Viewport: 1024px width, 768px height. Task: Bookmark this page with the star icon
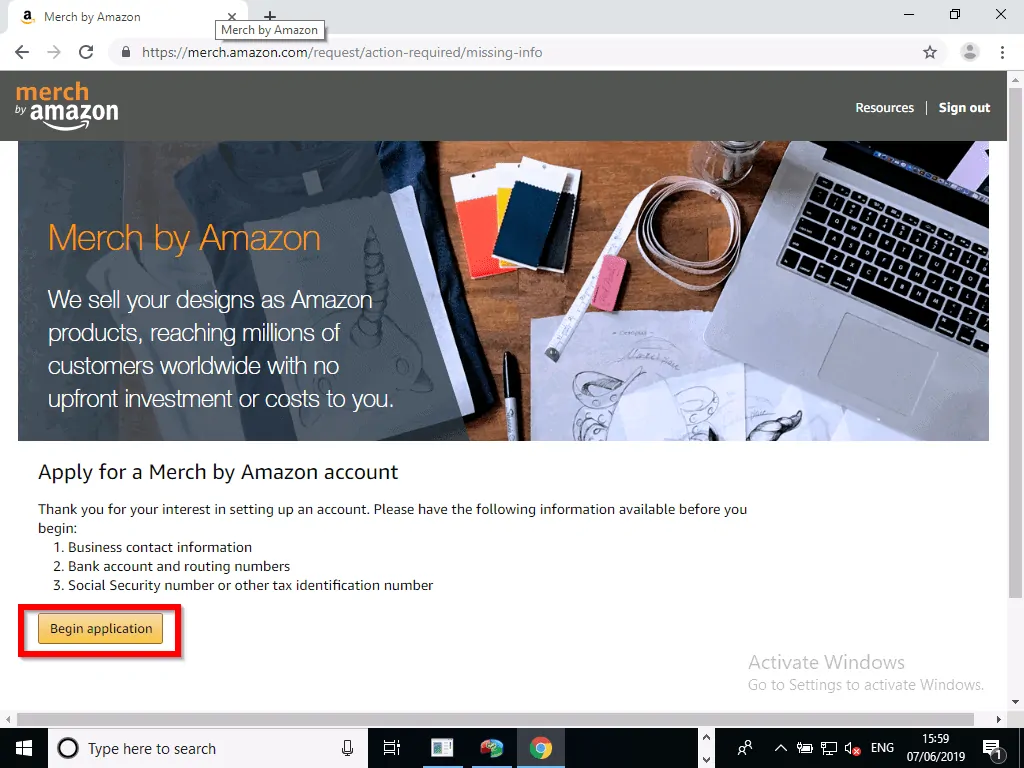pos(930,52)
